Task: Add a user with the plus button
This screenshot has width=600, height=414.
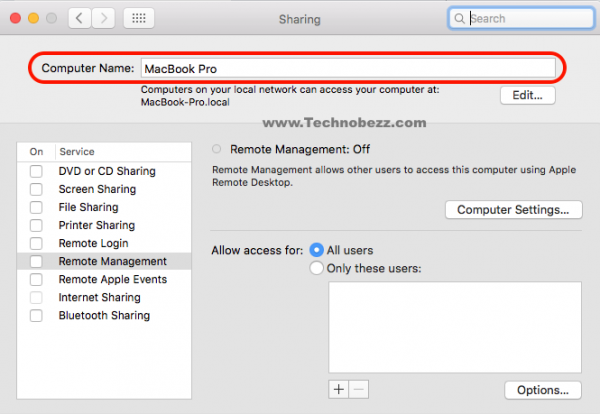Action: click(339, 390)
